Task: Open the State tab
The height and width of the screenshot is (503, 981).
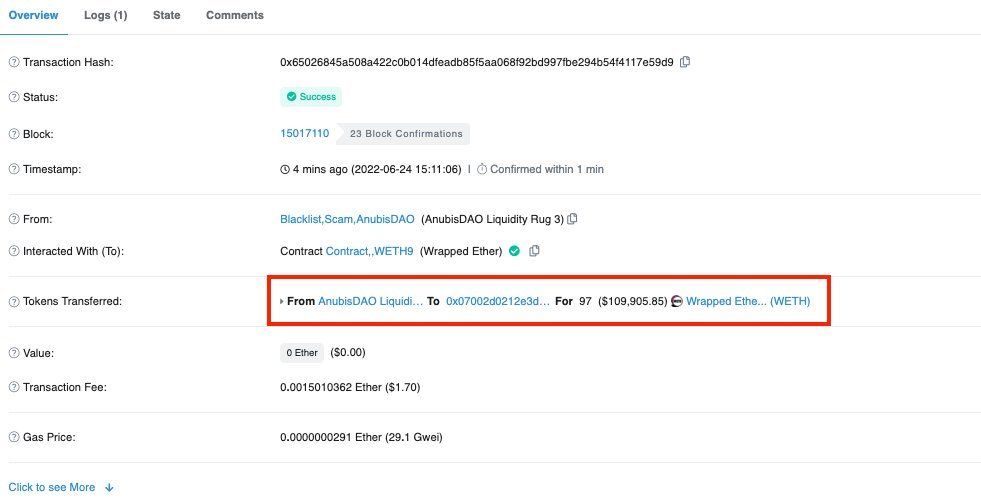Action: pyautogui.click(x=166, y=15)
